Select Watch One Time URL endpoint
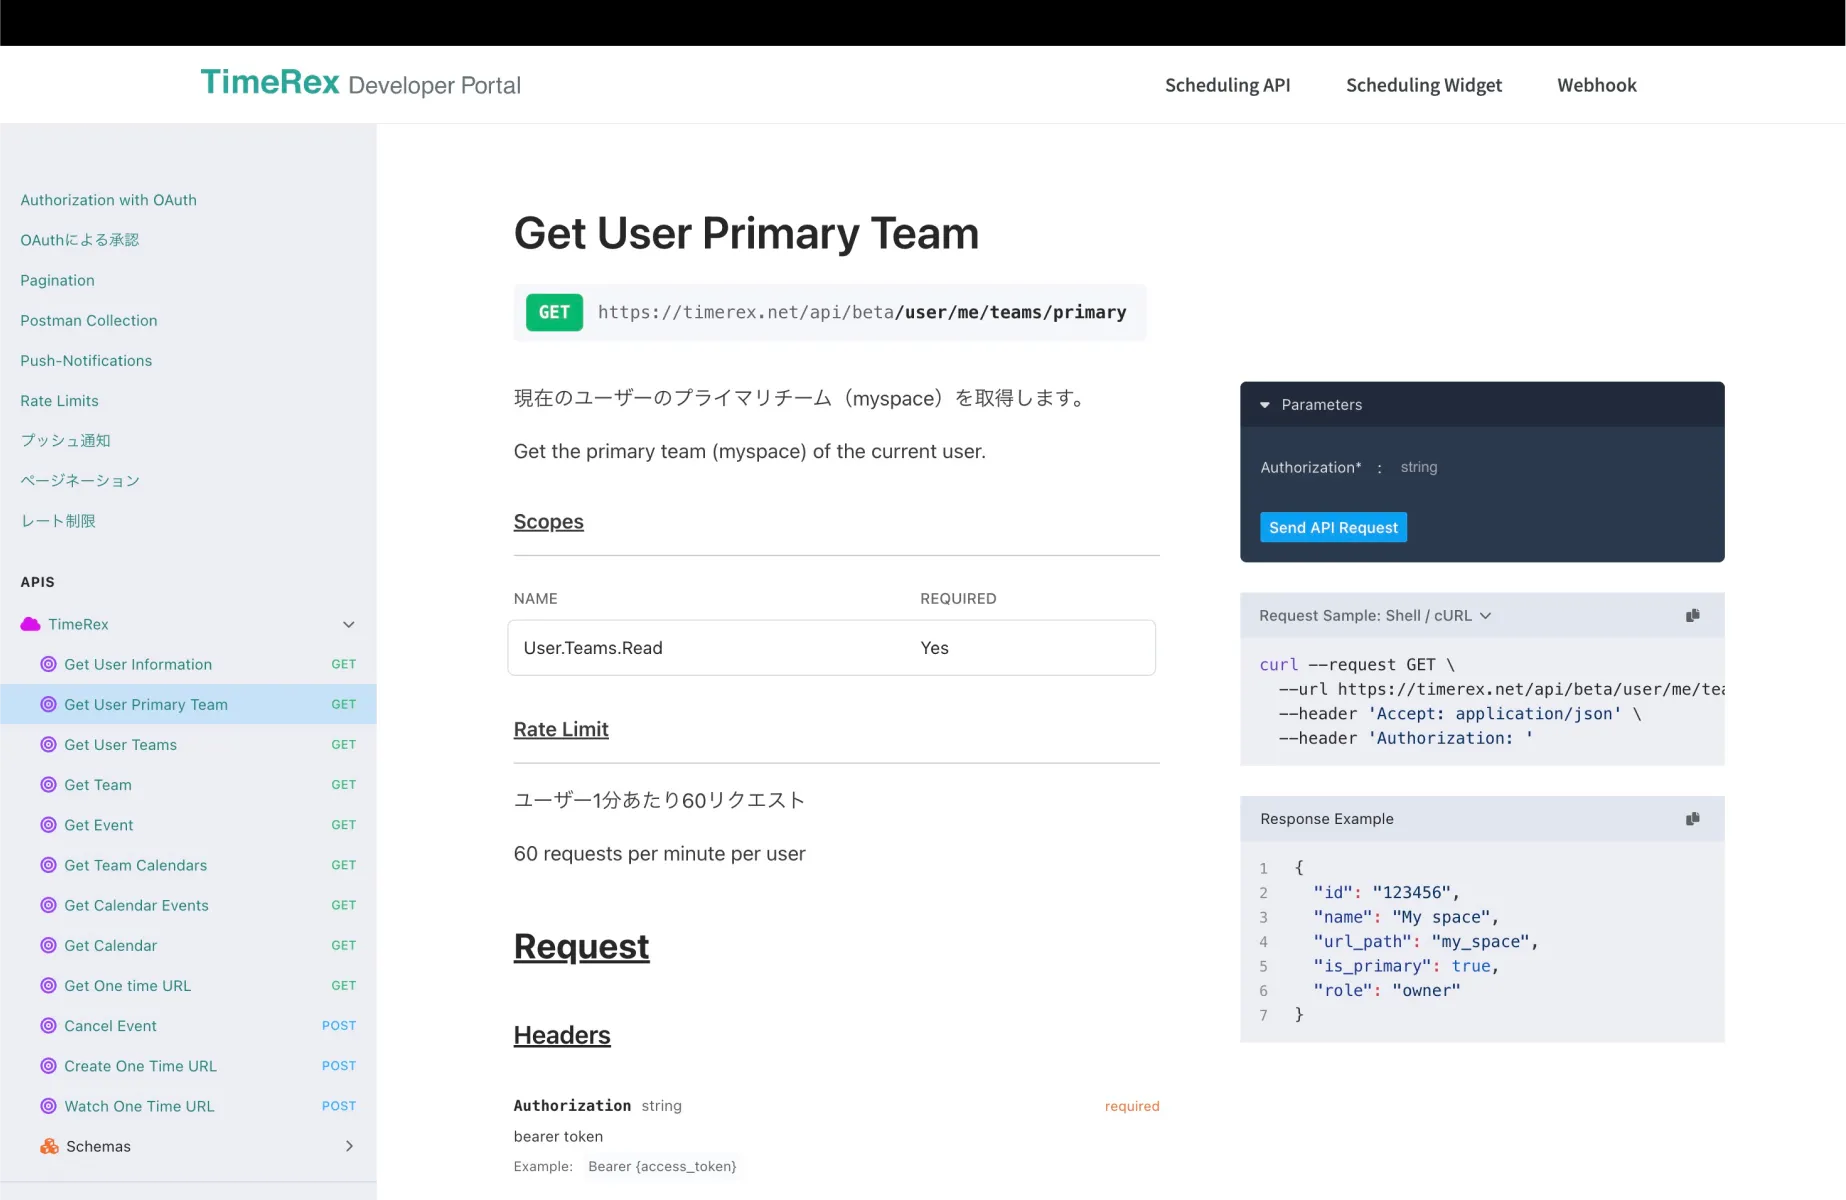Screen dimensions: 1846x1200 188,1106
